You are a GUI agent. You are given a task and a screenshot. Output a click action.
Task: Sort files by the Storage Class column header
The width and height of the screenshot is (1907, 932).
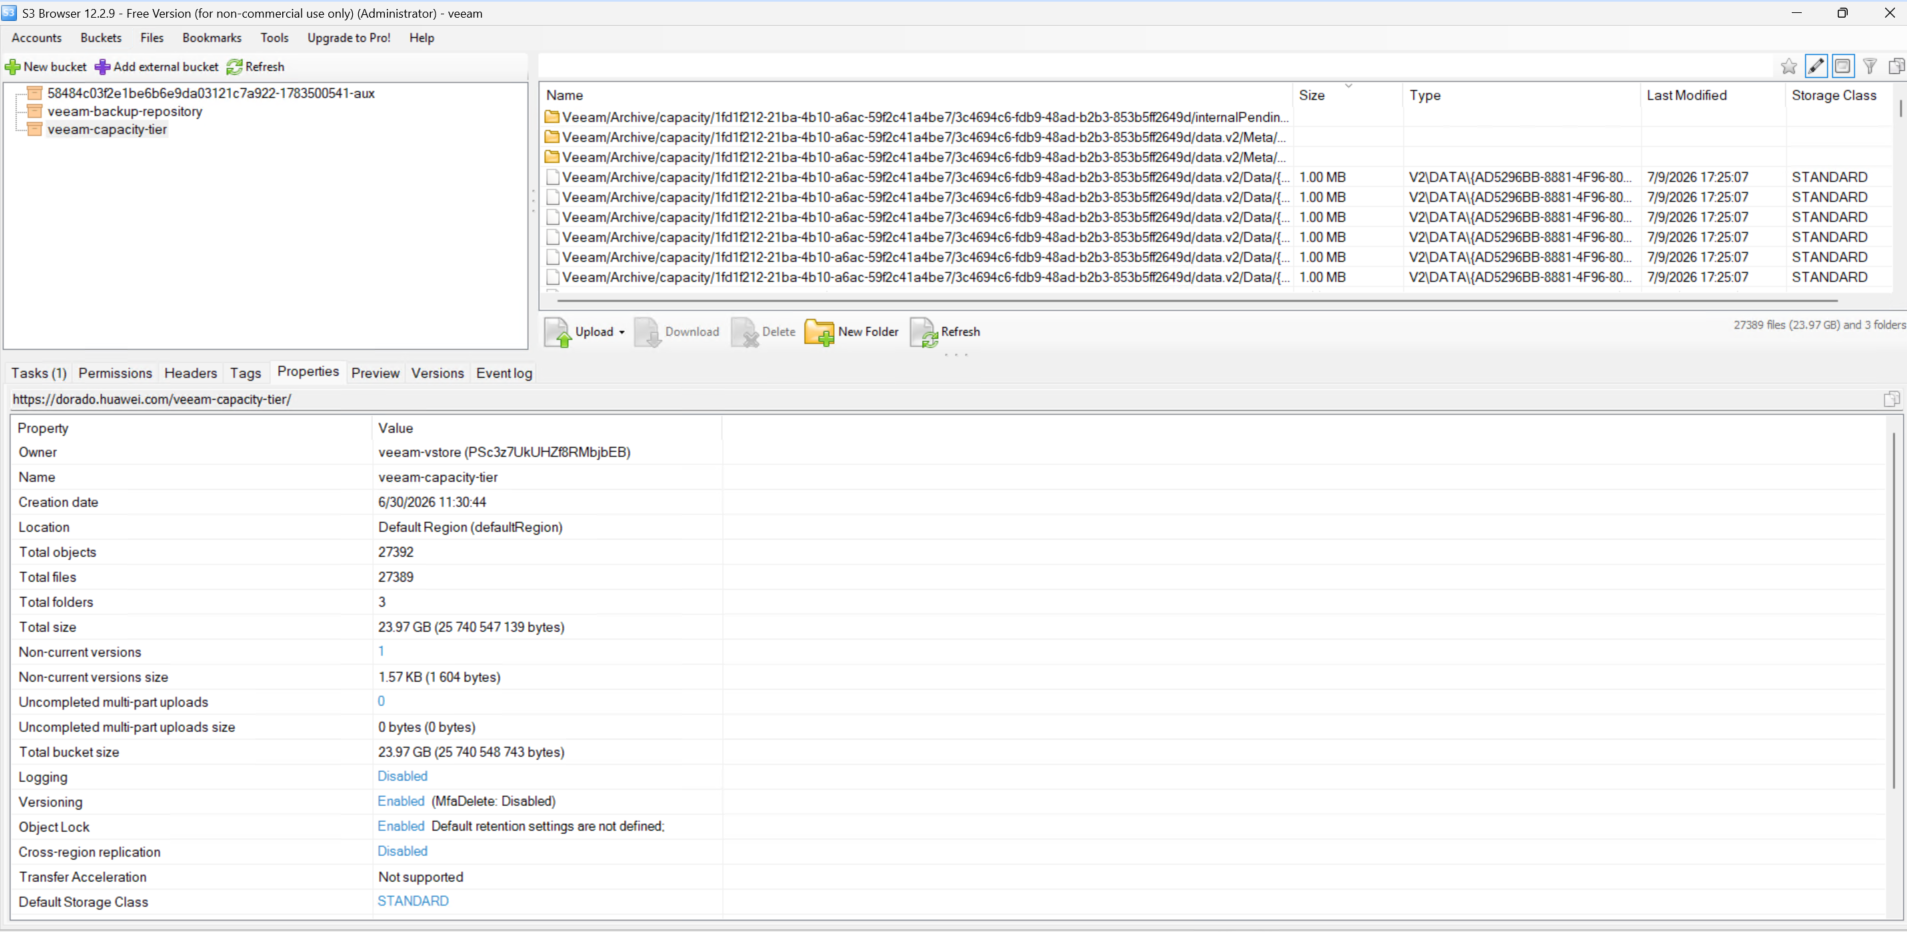[x=1839, y=95]
